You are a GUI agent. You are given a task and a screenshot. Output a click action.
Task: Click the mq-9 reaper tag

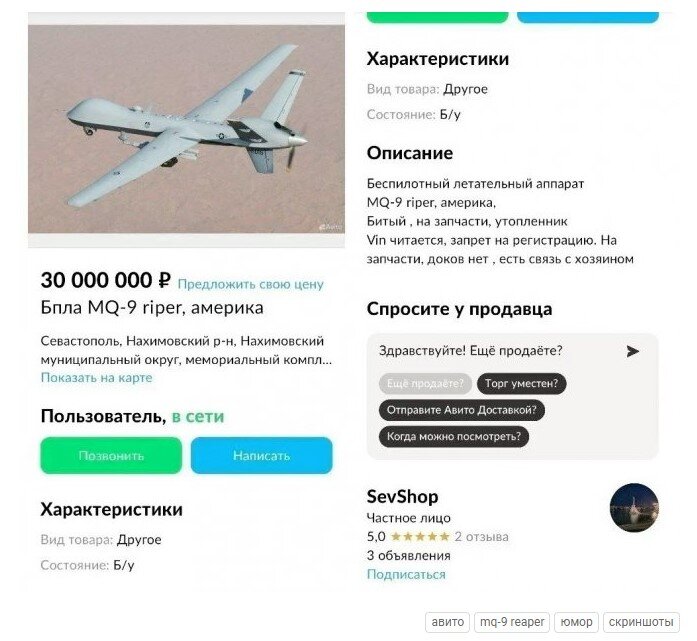[512, 622]
